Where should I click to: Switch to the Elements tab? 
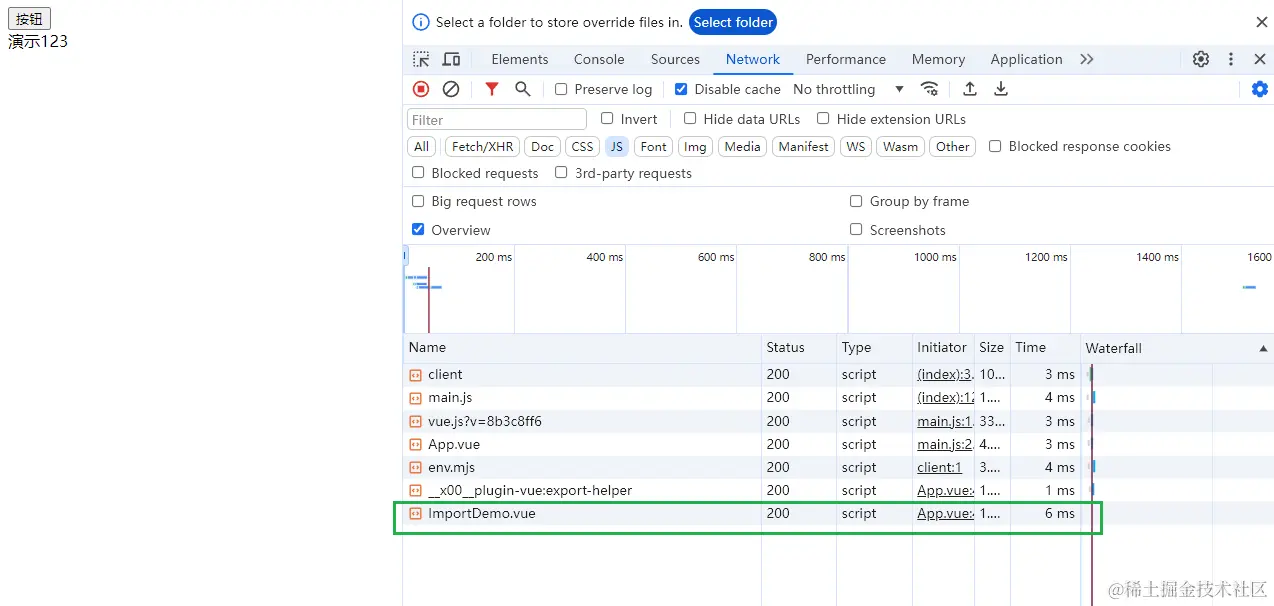coord(520,59)
